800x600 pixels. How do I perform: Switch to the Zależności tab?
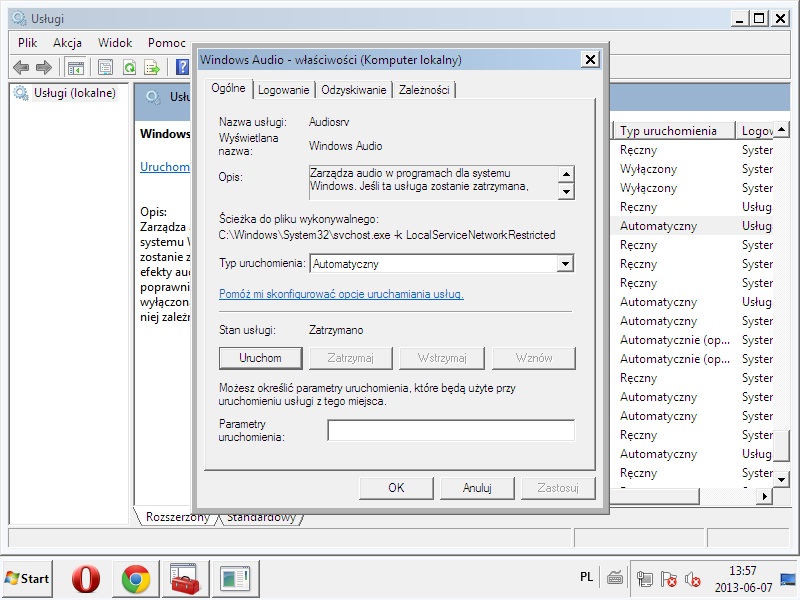424,90
